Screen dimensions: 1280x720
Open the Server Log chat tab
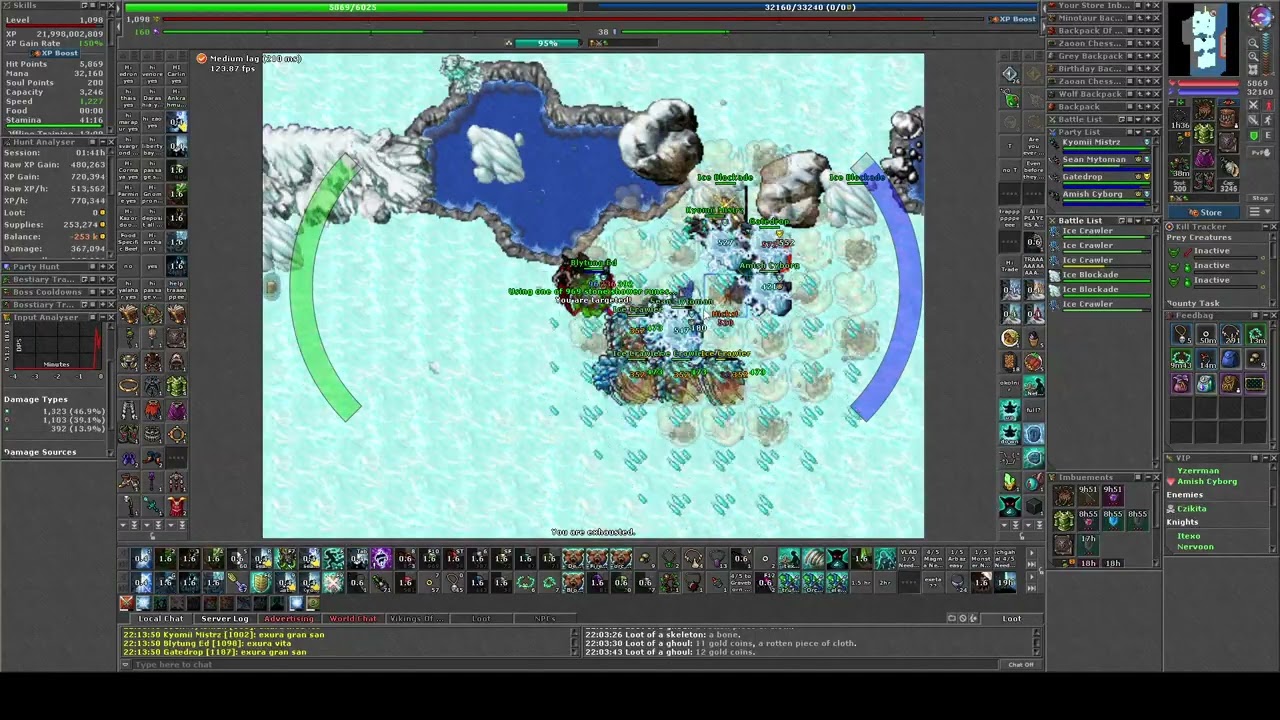click(224, 618)
